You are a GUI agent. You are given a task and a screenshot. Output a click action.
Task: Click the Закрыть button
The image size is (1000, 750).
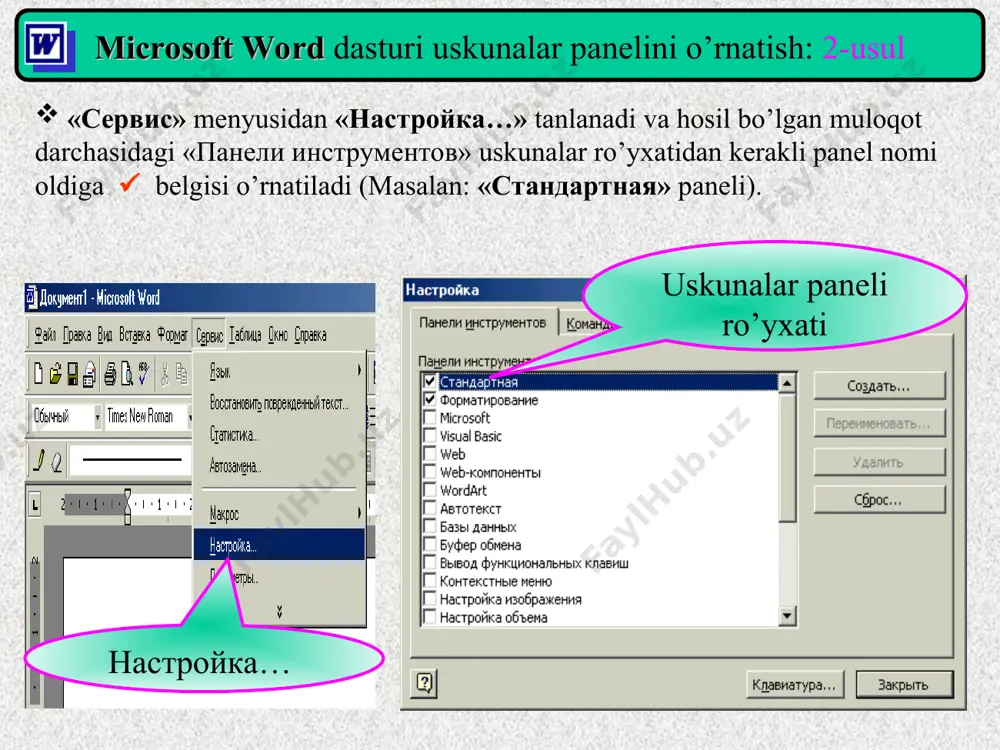[904, 684]
